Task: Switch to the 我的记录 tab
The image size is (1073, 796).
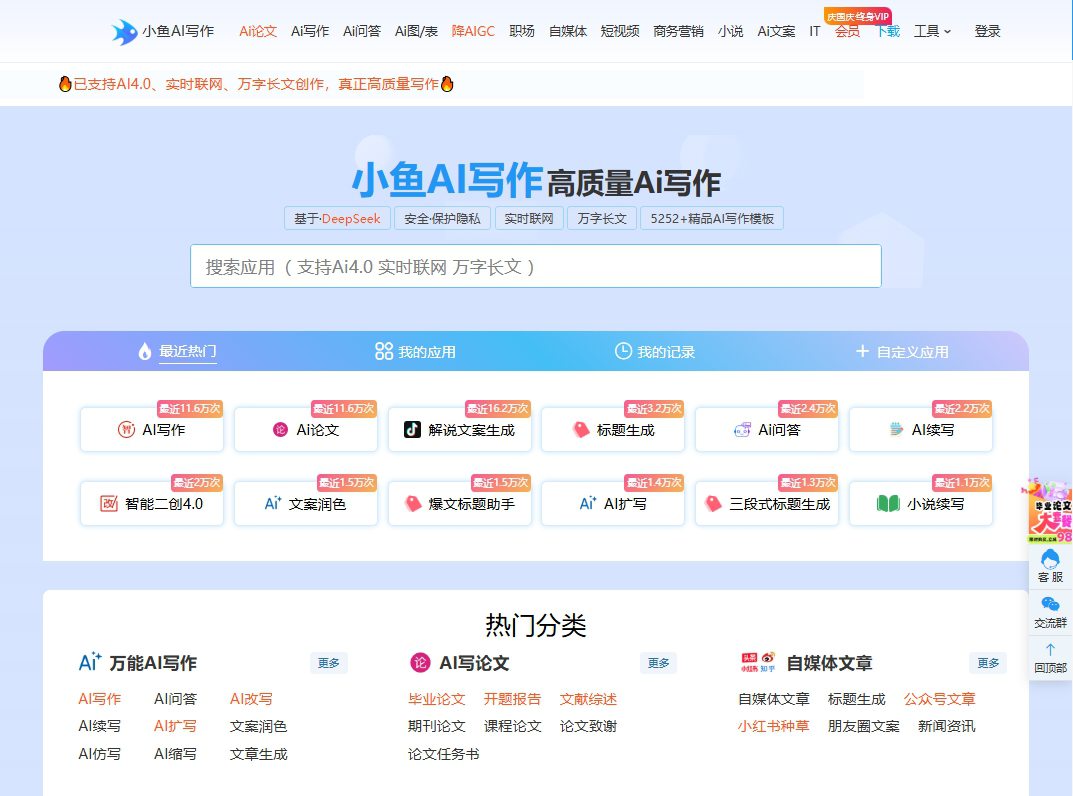Action: [x=659, y=351]
